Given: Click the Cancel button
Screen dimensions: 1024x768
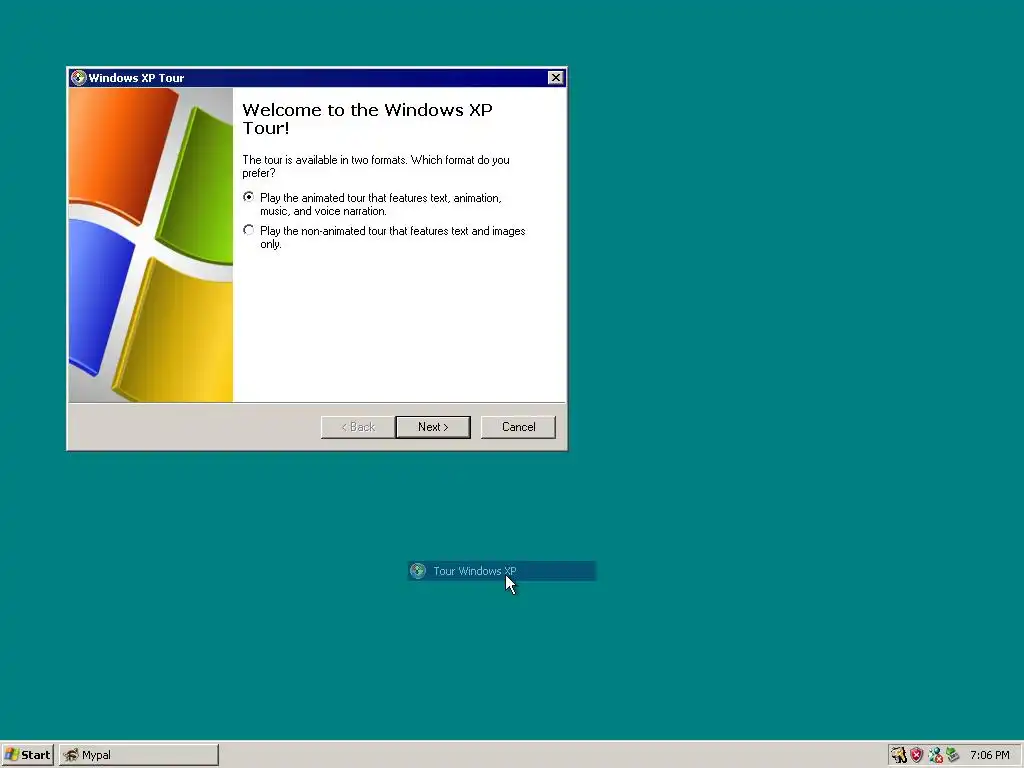Looking at the screenshot, I should tap(519, 427).
